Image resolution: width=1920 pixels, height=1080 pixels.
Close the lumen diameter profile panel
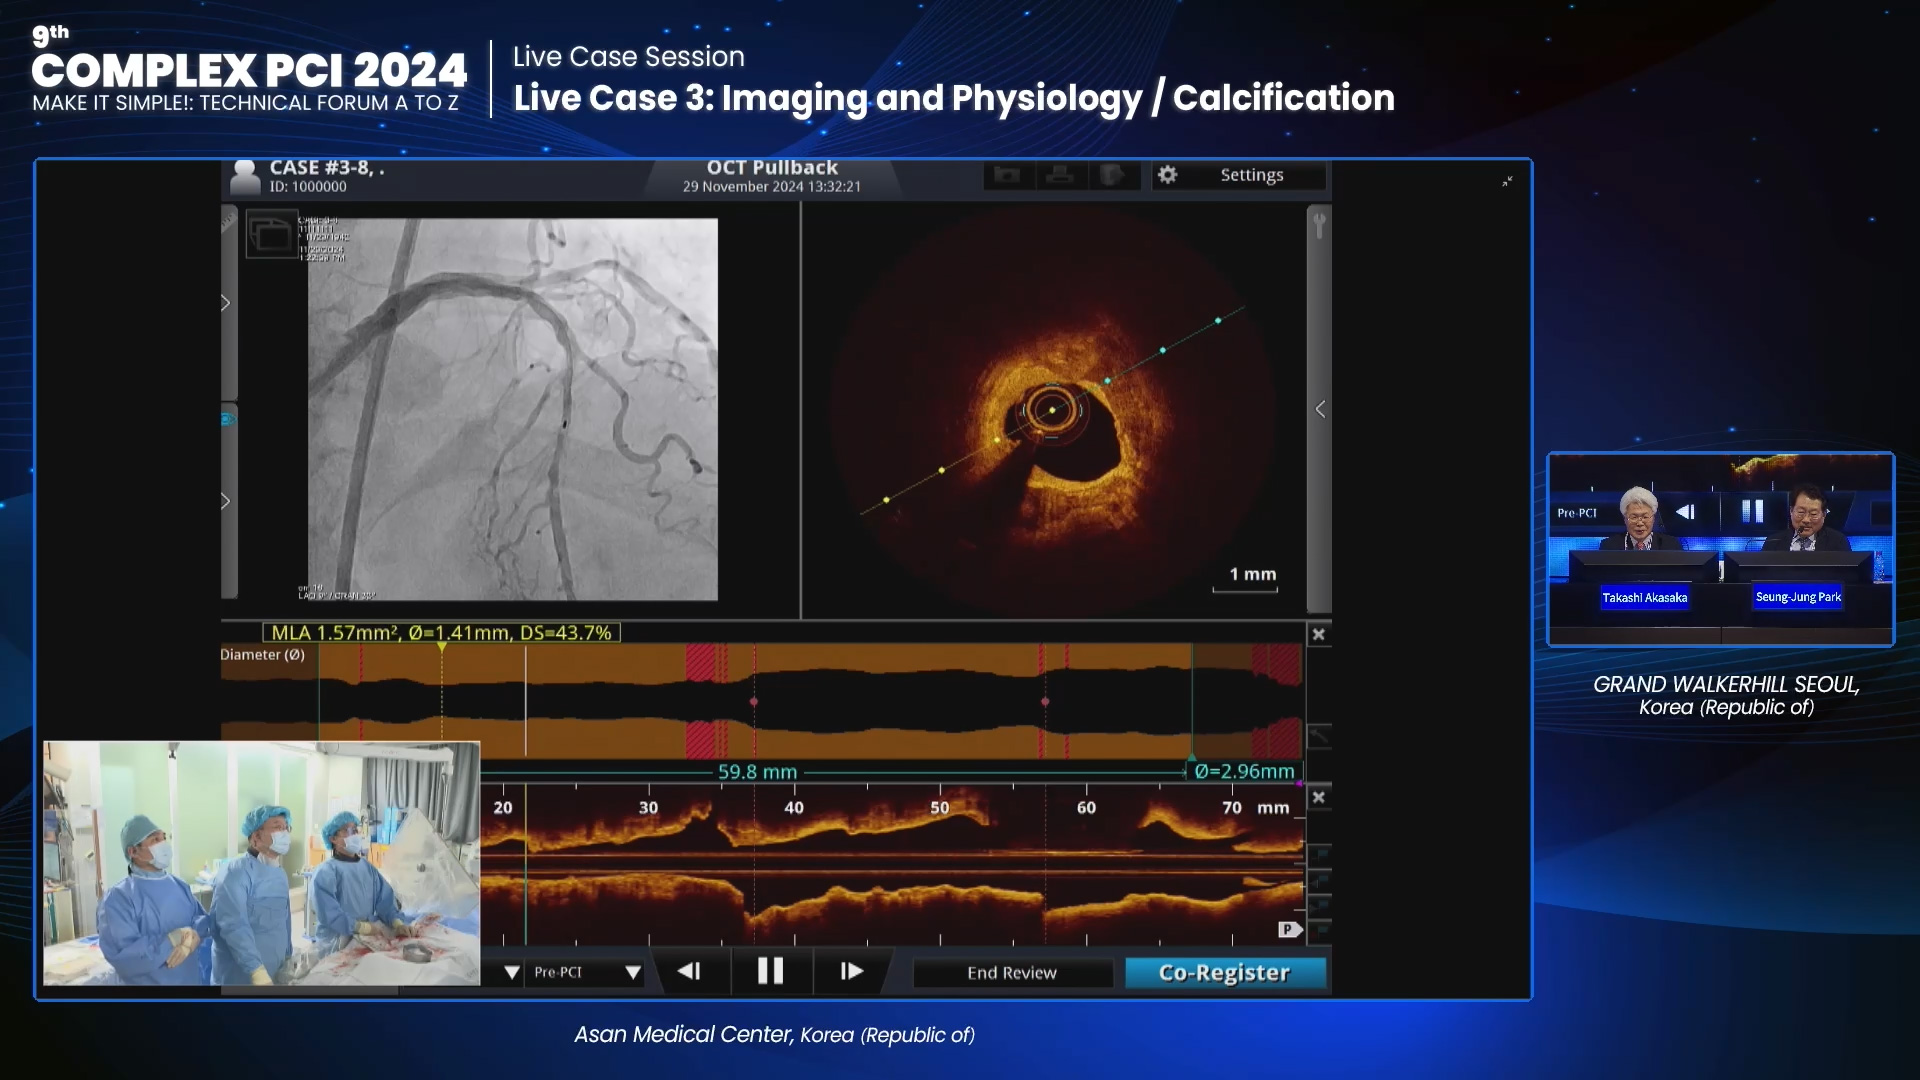[x=1319, y=634]
